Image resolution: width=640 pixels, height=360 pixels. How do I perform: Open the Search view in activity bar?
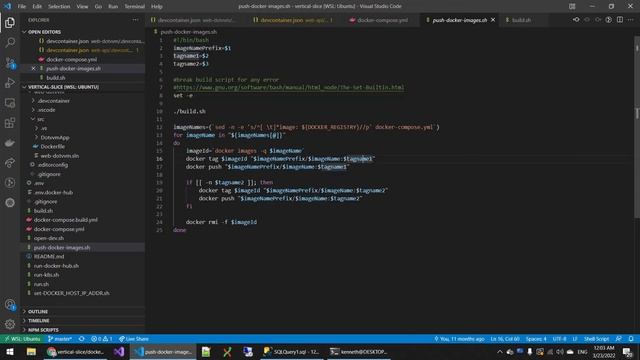coord(10,42)
